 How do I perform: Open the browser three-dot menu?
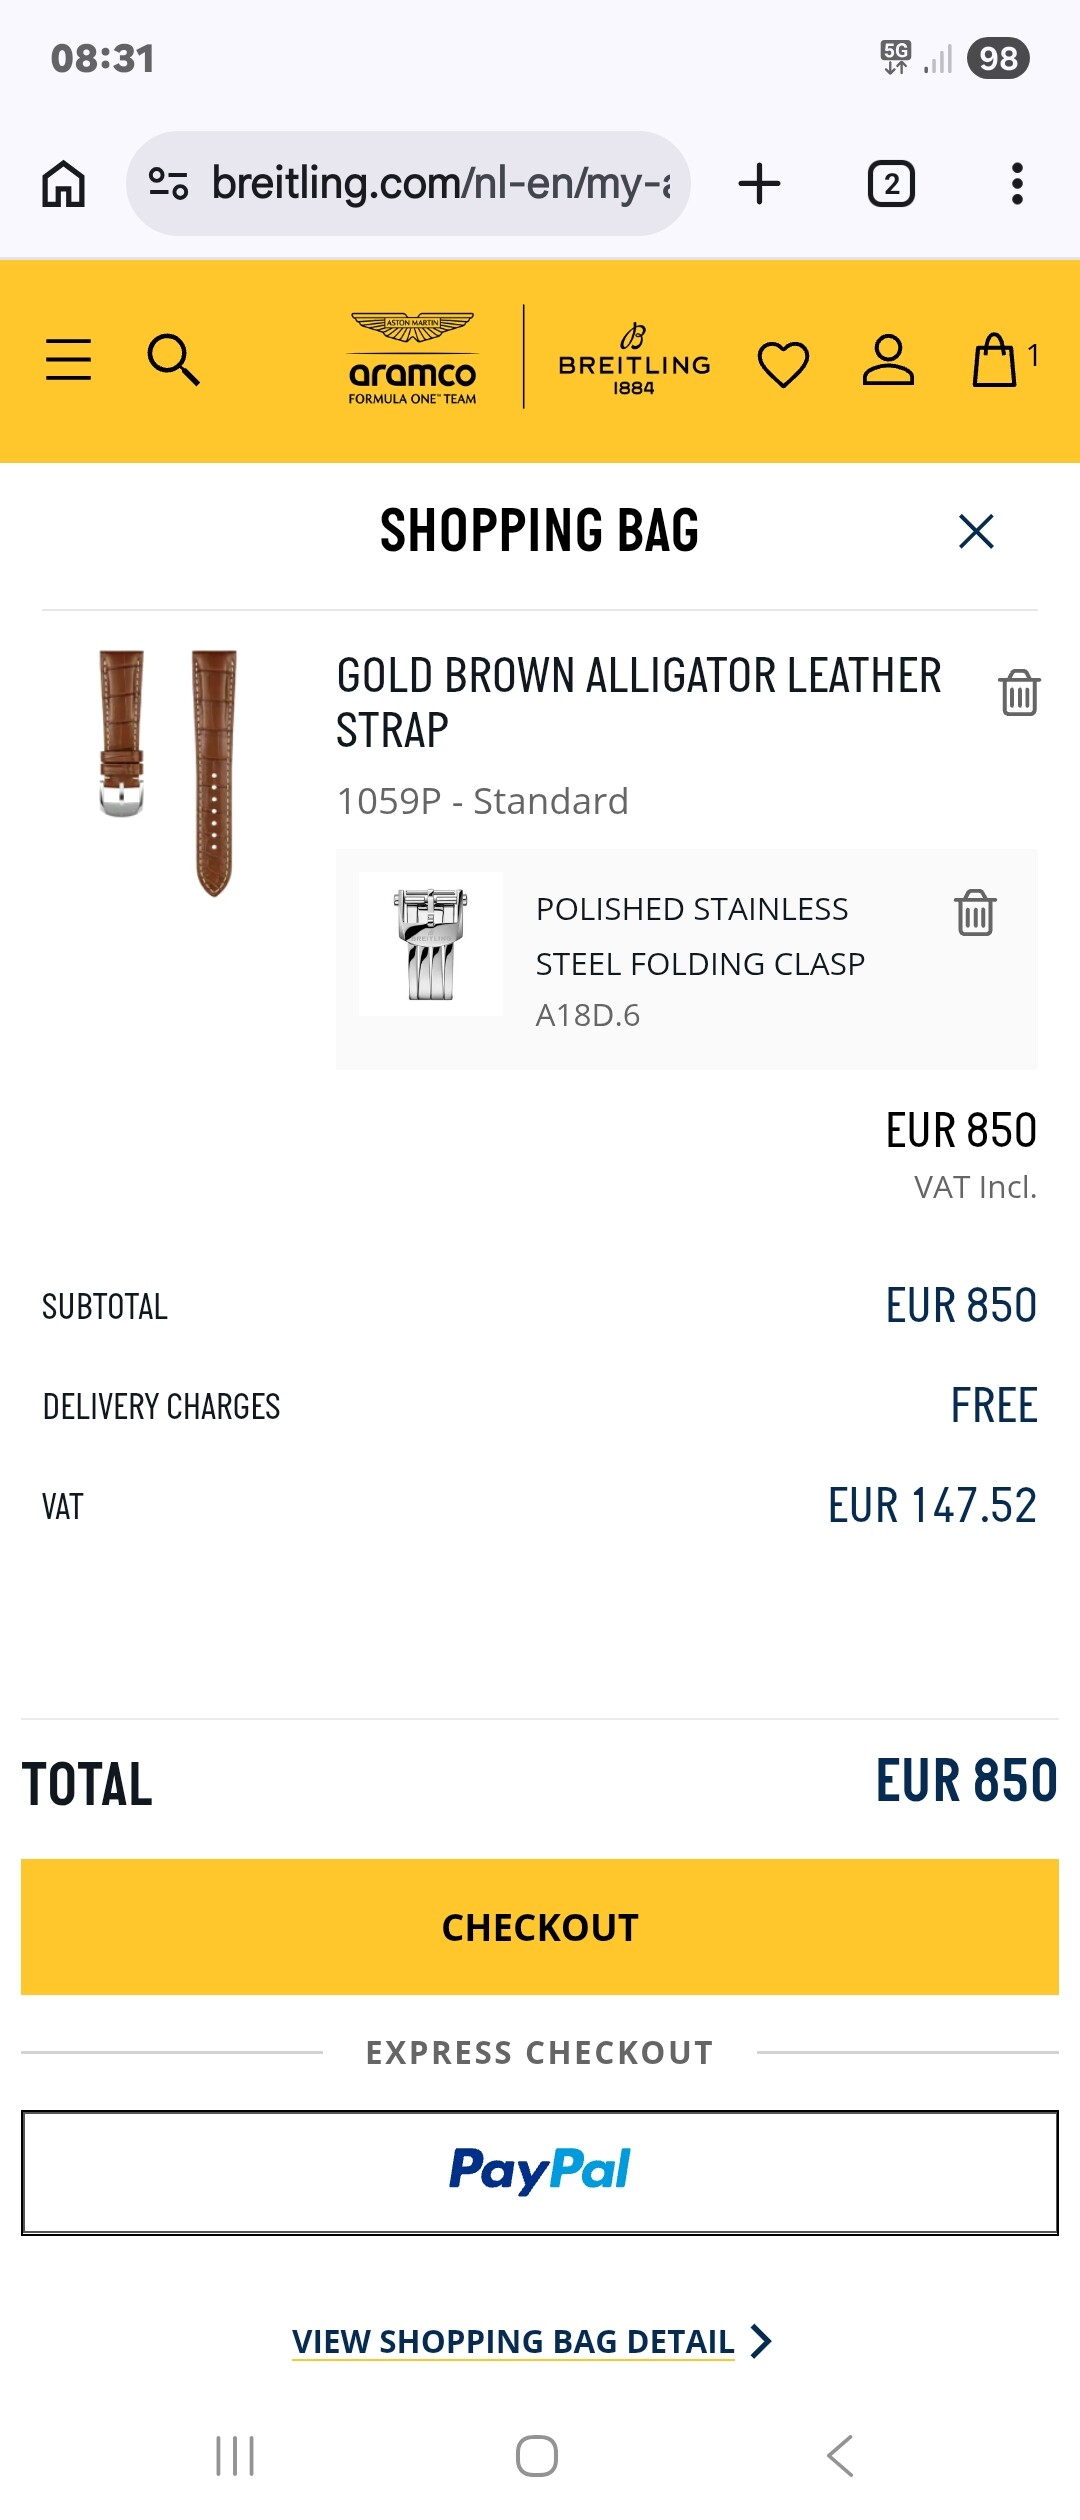1017,184
